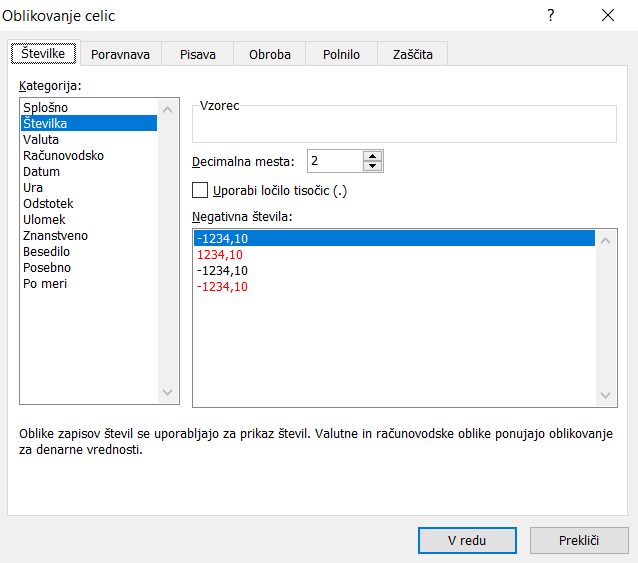Choose red 1234,10 negative number format
The width and height of the screenshot is (638, 563).
coord(220,255)
